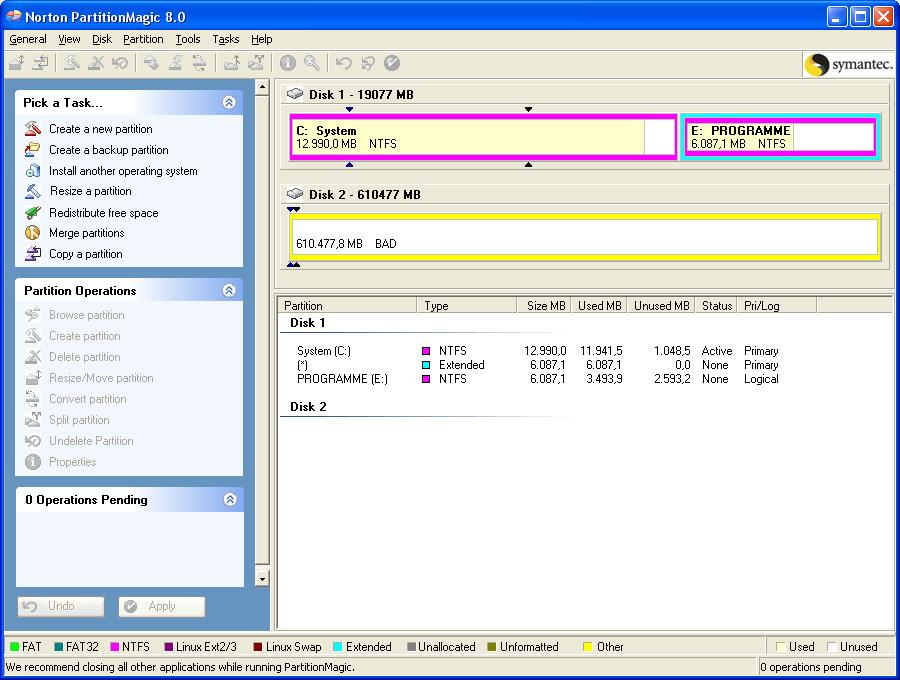Click the sidebar scrollbar down arrow
Viewport: 900px width, 680px height.
click(x=262, y=579)
